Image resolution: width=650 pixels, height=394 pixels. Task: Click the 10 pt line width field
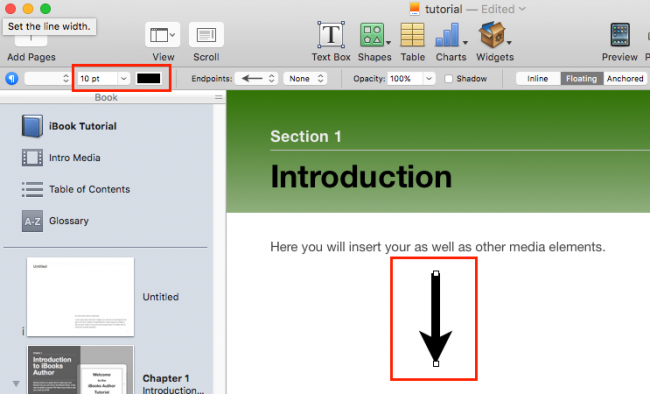pos(97,78)
